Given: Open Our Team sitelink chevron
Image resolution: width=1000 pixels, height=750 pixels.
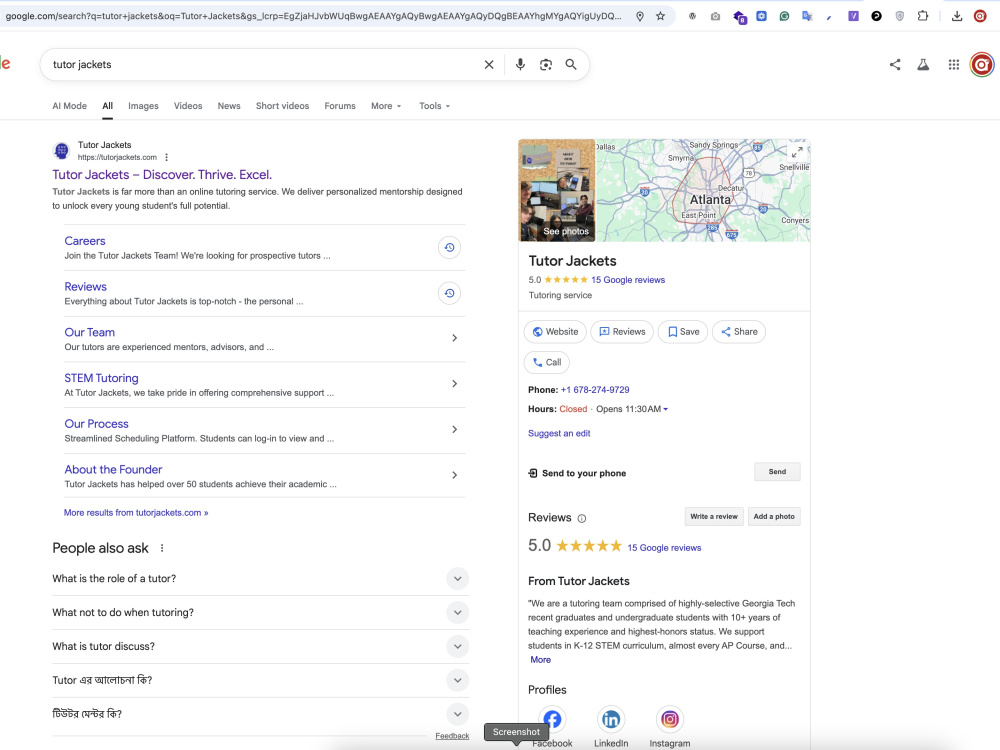Looking at the screenshot, I should [x=454, y=338].
